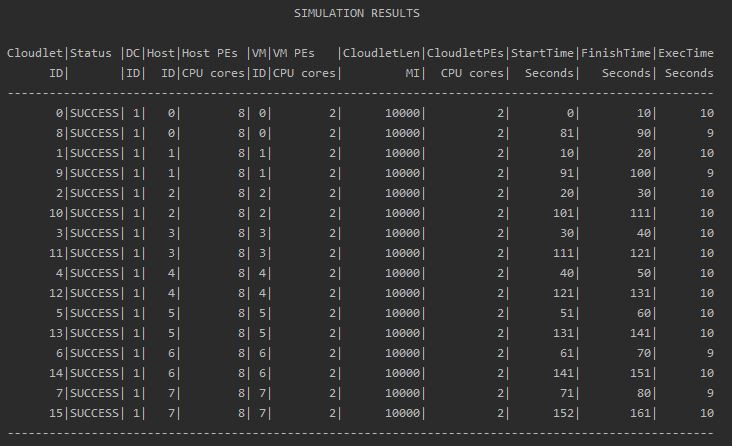Click the SIMULATION RESULTS title

pyautogui.click(x=357, y=13)
